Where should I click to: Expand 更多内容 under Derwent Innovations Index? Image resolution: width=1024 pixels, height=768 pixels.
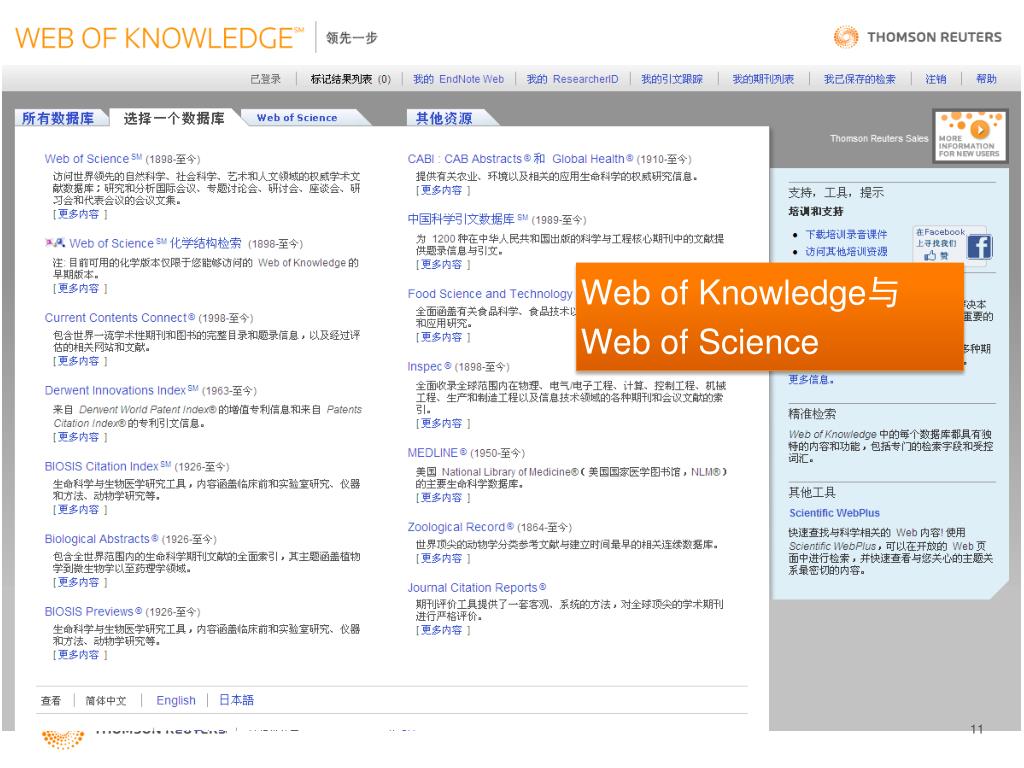[79, 438]
